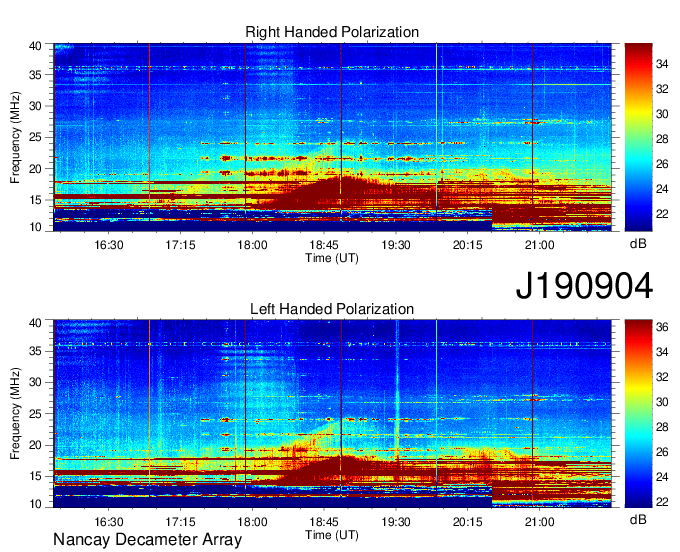Click the 17:15 tick on Right Handed plot
The height and width of the screenshot is (552, 680).
pos(180,245)
